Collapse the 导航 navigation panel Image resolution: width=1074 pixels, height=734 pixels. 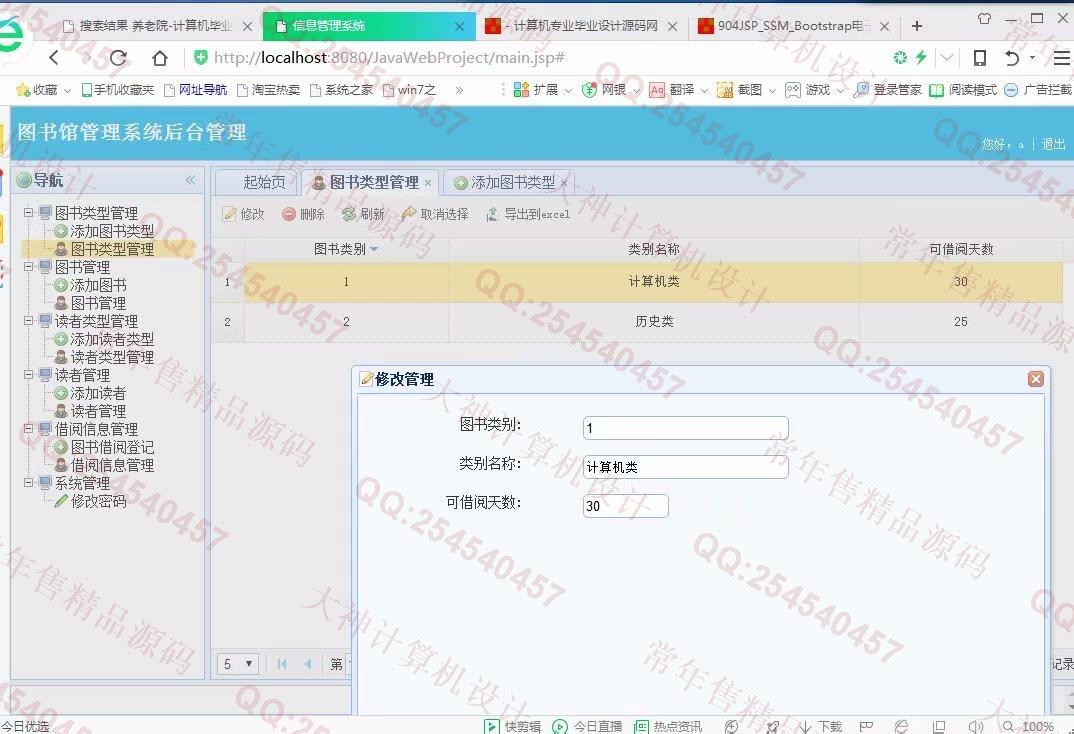tap(190, 180)
